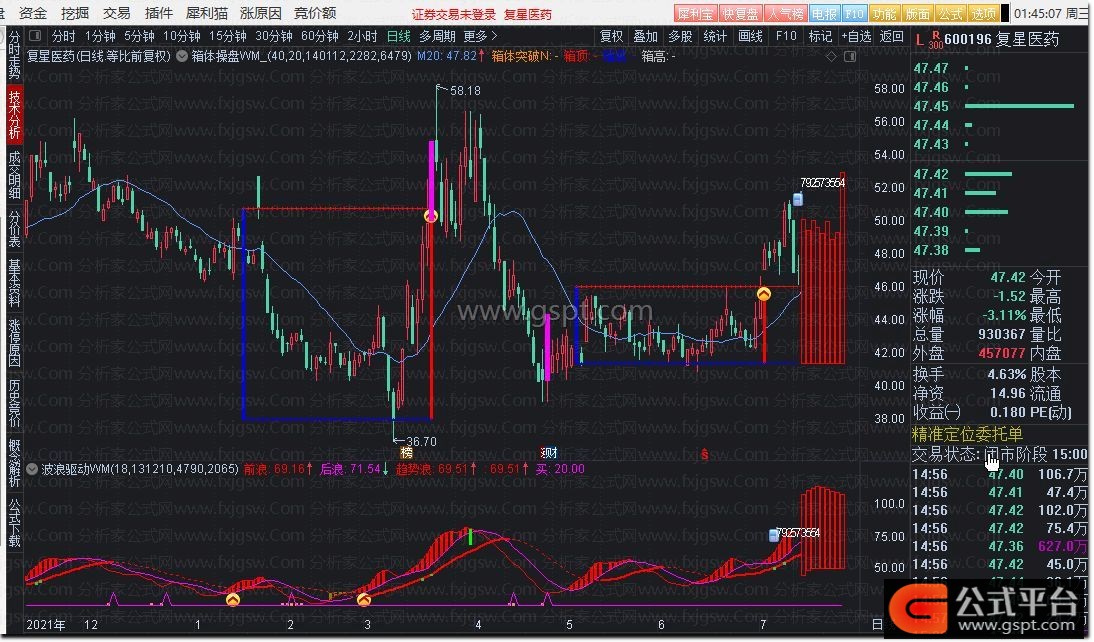
Task: Click the blue info marker near 79257.3554 on price chart
Action: click(797, 200)
